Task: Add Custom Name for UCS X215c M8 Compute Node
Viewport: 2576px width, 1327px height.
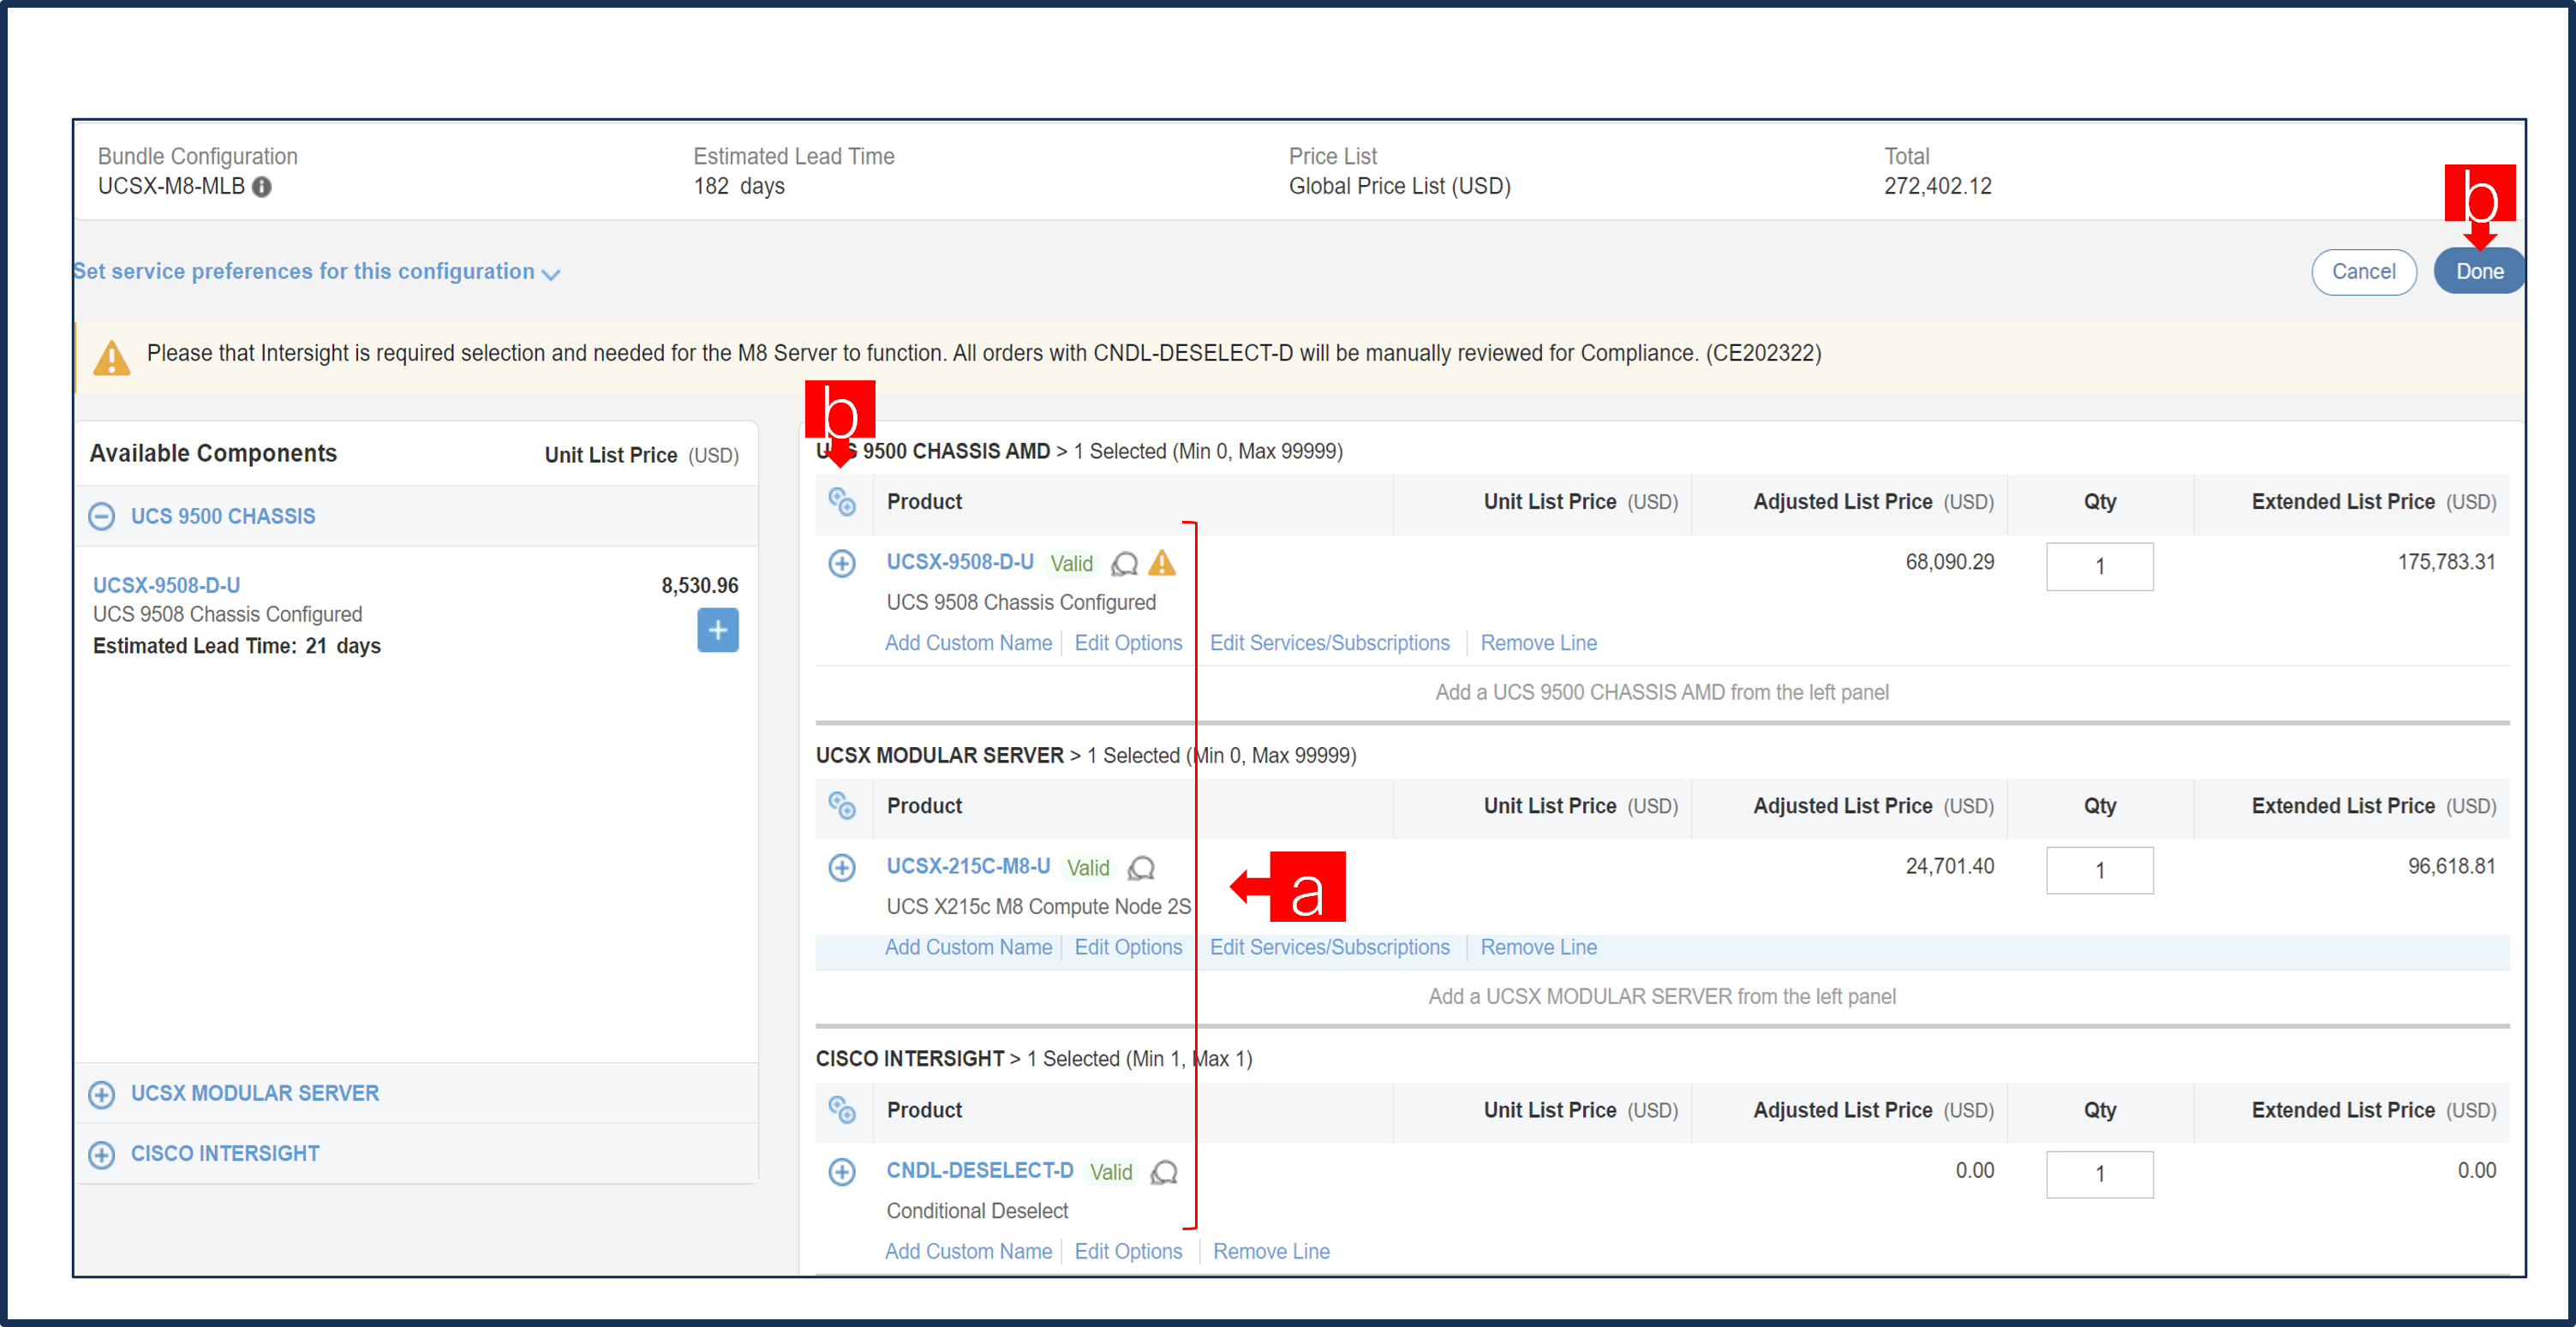Action: (968, 947)
